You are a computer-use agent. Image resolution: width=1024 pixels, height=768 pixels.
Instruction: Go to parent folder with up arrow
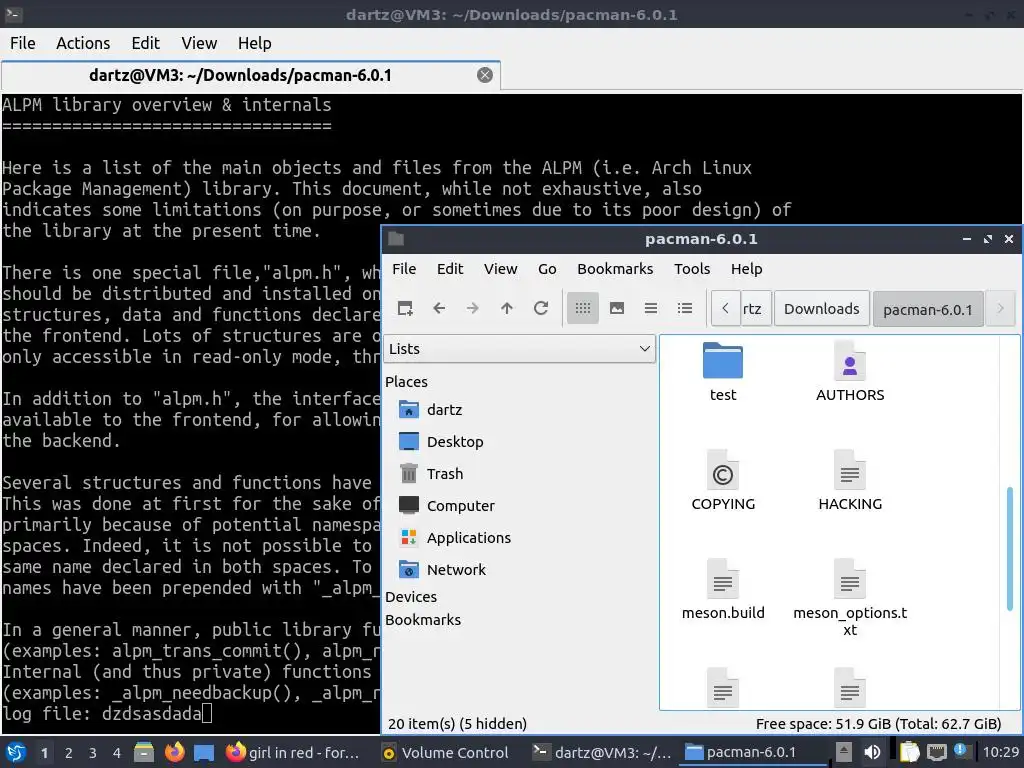pyautogui.click(x=507, y=308)
